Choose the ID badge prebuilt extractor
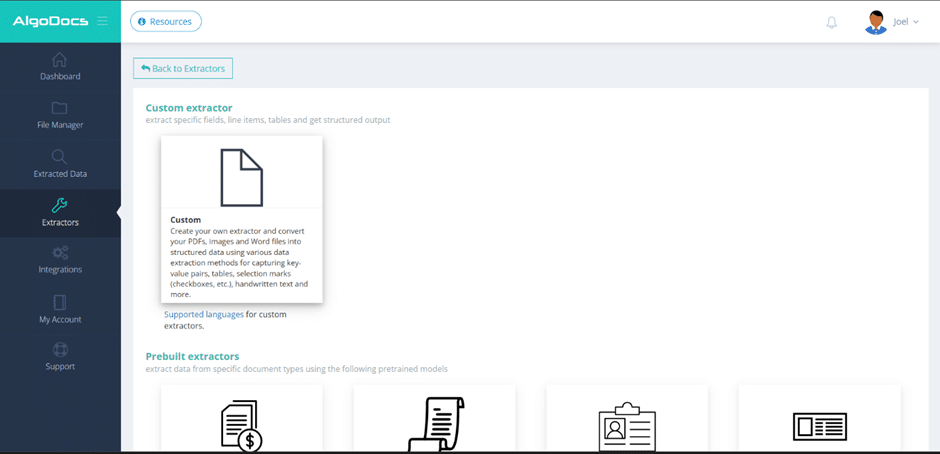This screenshot has width=940, height=454. click(627, 425)
